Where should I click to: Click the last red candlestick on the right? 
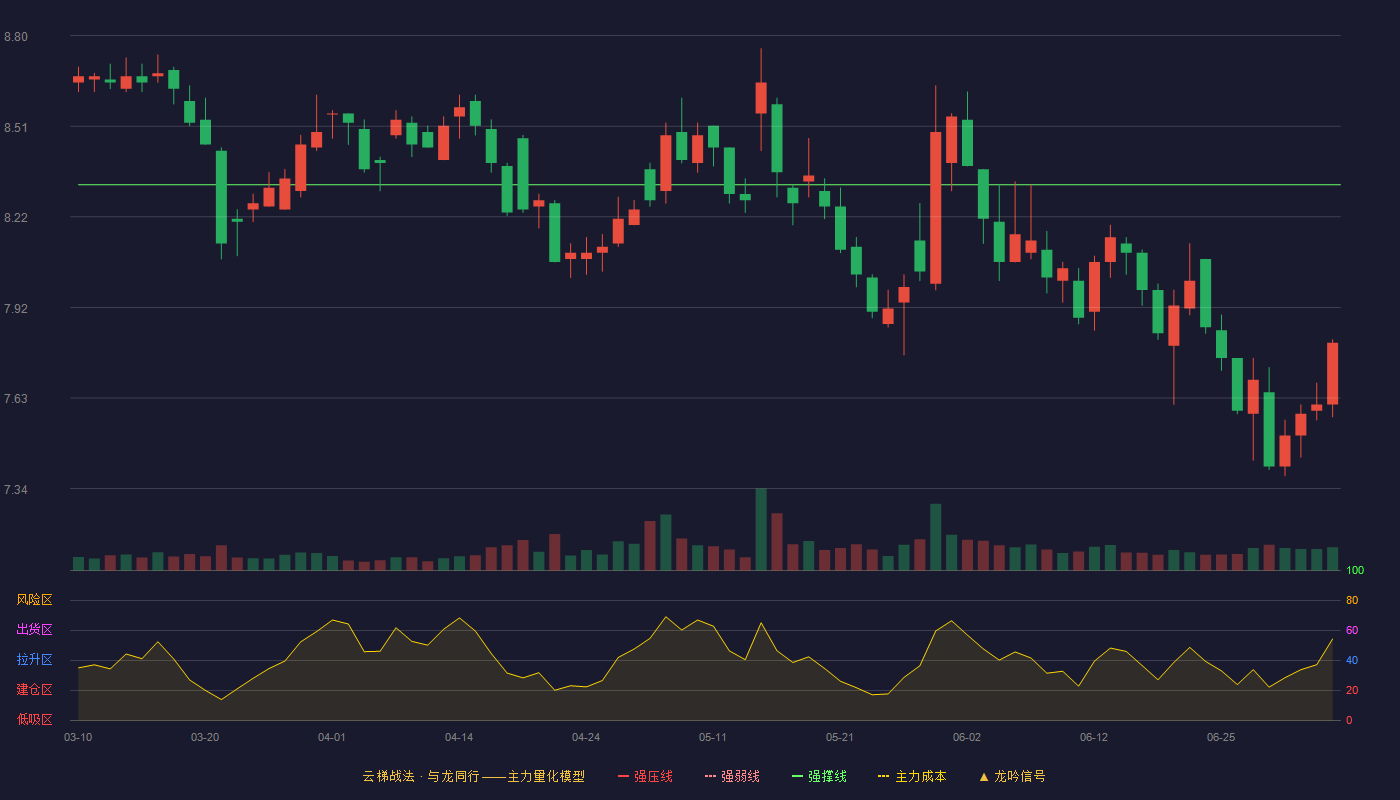click(x=1332, y=374)
